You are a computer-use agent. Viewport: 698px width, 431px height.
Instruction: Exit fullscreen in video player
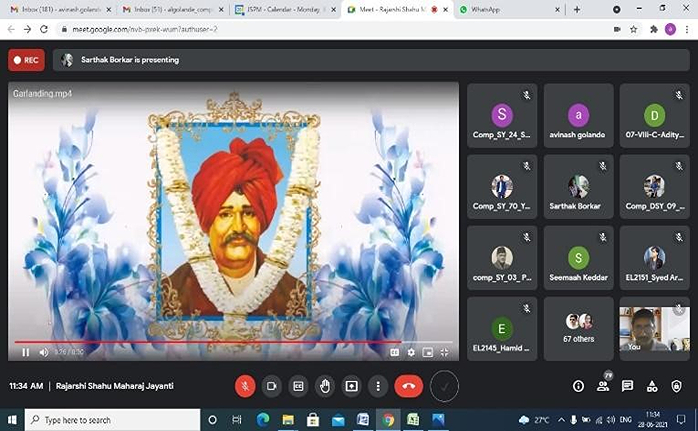coord(444,352)
